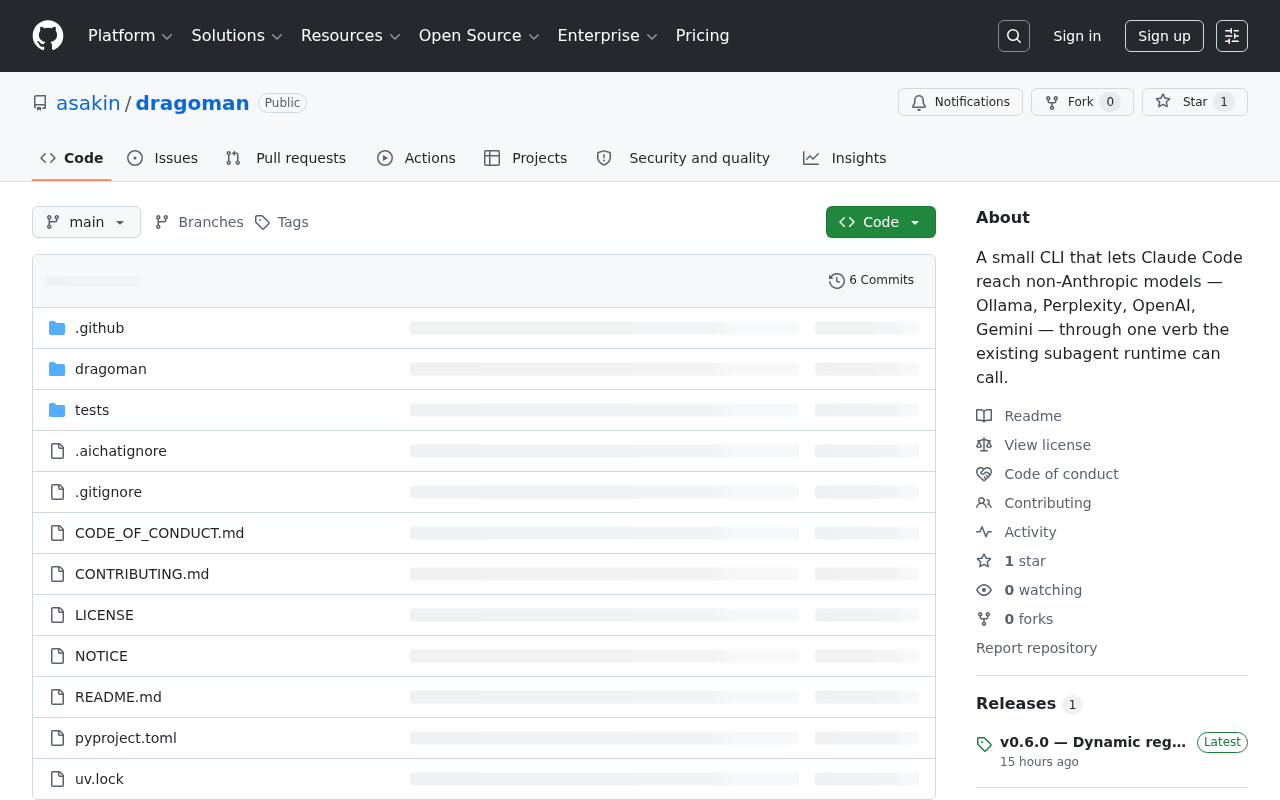Screen dimensions: 1280x800
Task: Click the scales icon beside View license
Action: 984,445
